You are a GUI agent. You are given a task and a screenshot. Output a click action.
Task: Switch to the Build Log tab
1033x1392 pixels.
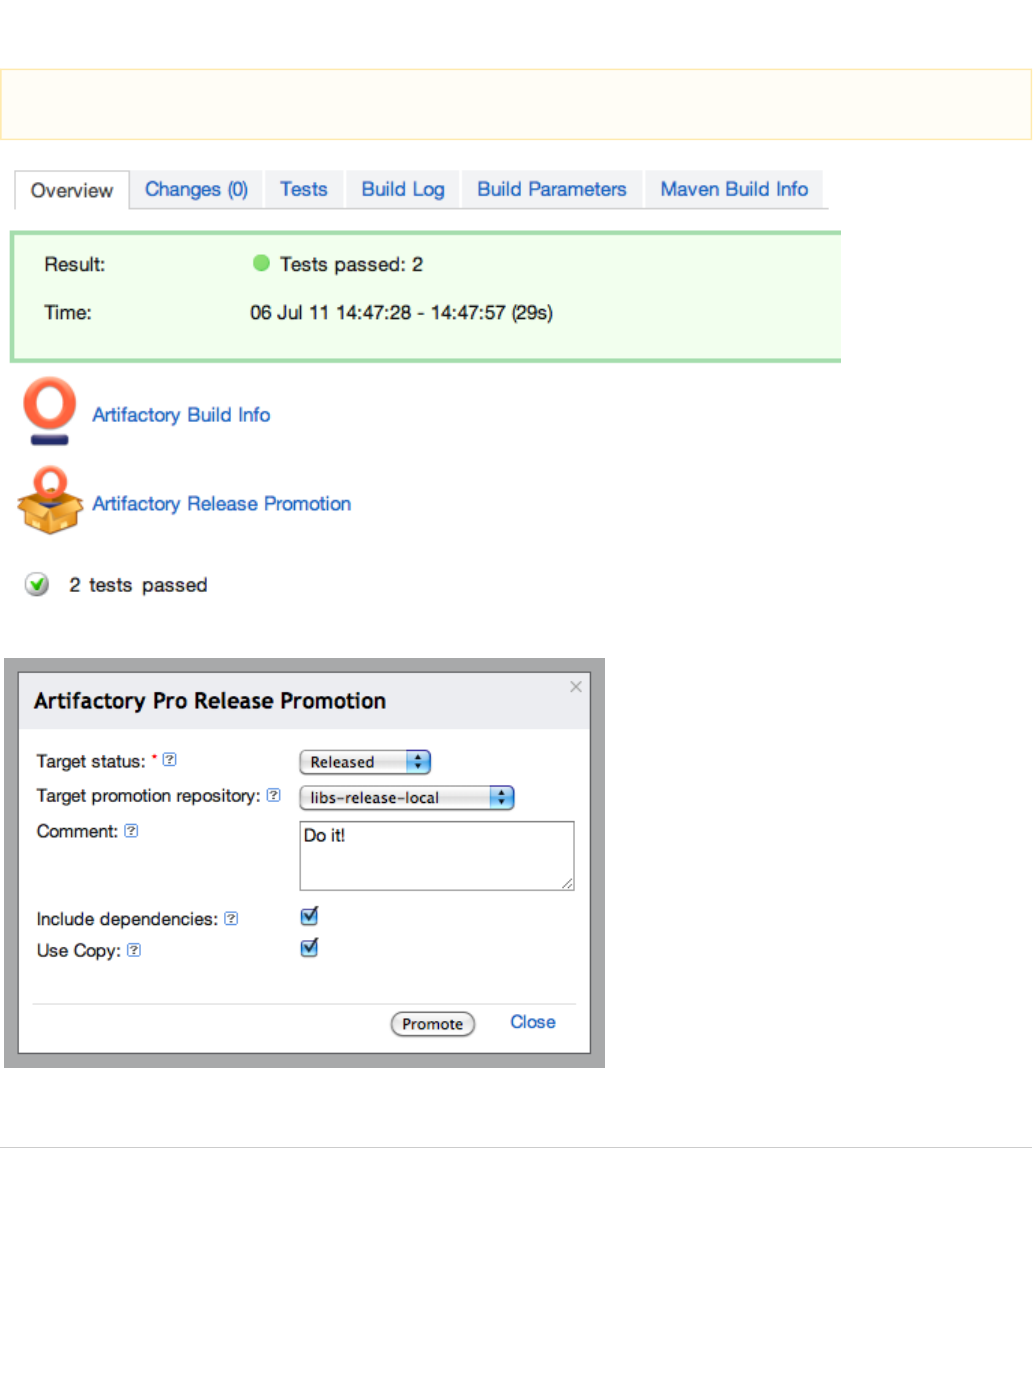[402, 189]
